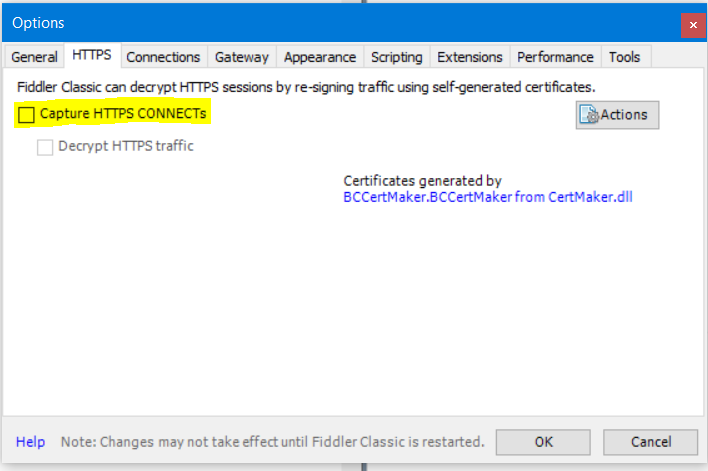Image resolution: width=708 pixels, height=471 pixels.
Task: Show the Performance tab
Action: 556,57
